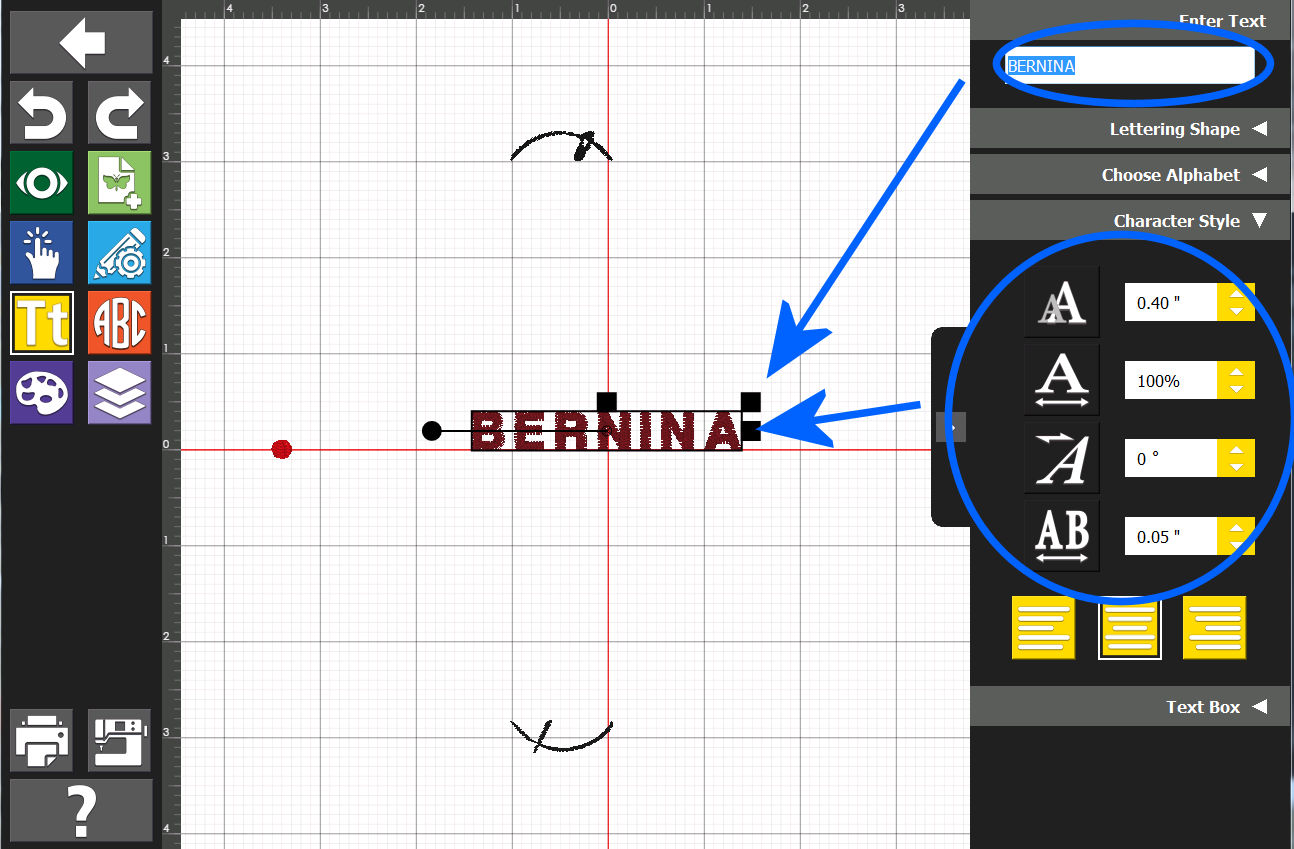Undo the last action
This screenshot has width=1294, height=849.
coord(41,112)
